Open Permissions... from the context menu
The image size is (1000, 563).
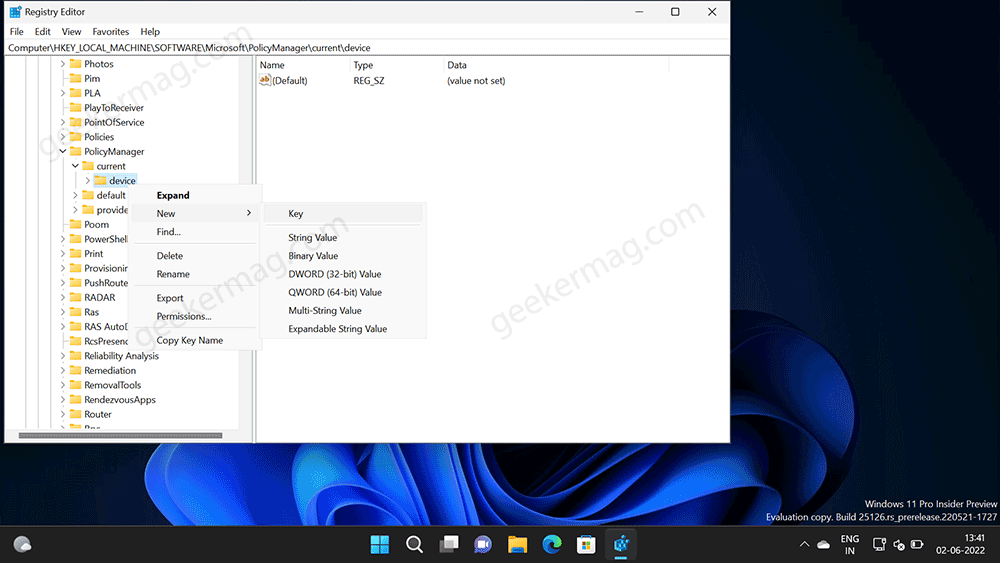[195, 316]
